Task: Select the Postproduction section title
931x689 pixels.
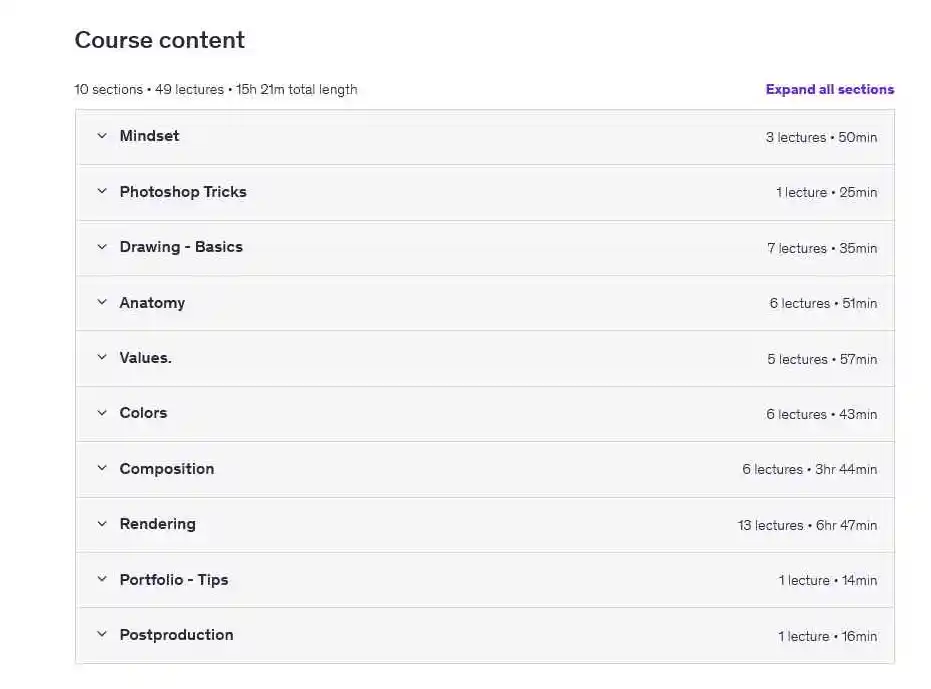Action: coord(176,635)
